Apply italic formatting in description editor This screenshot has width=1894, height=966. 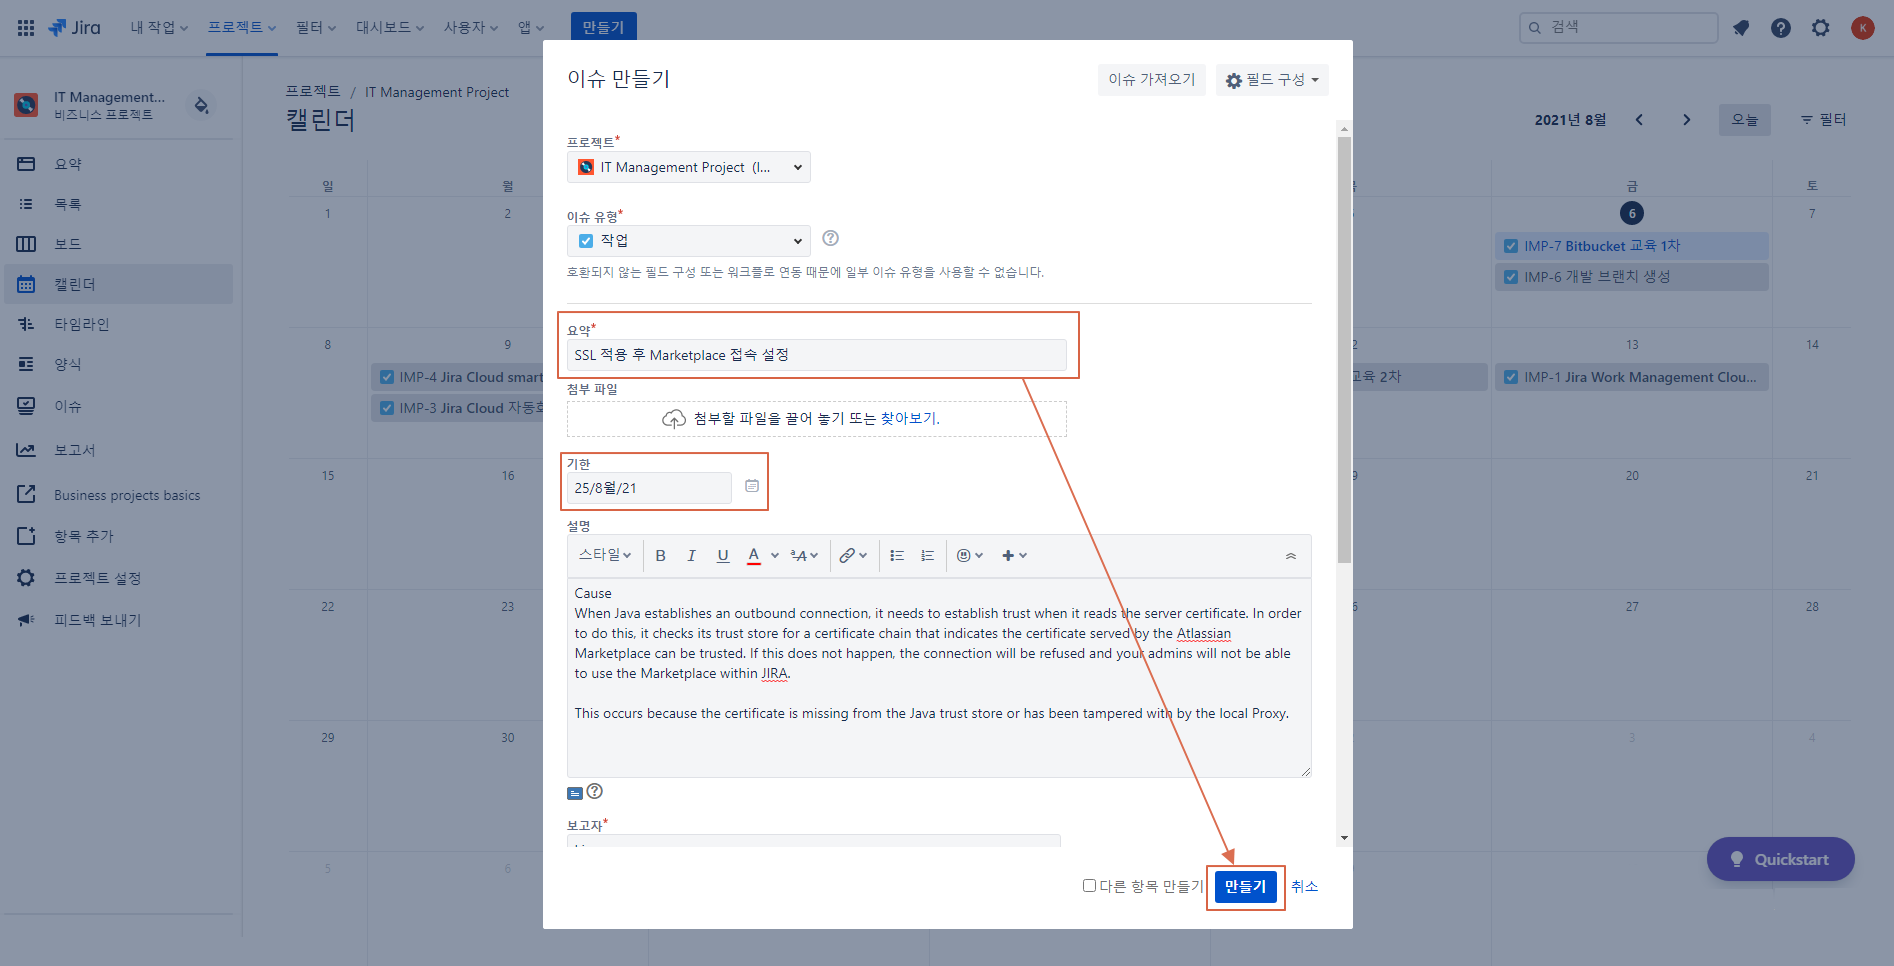coord(691,556)
